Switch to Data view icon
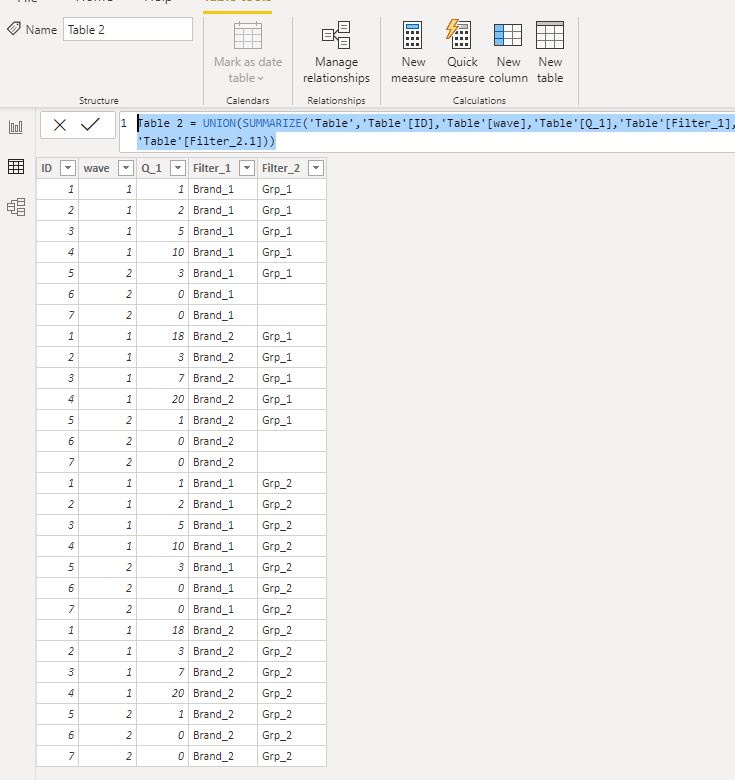The height and width of the screenshot is (780, 735). (16, 167)
